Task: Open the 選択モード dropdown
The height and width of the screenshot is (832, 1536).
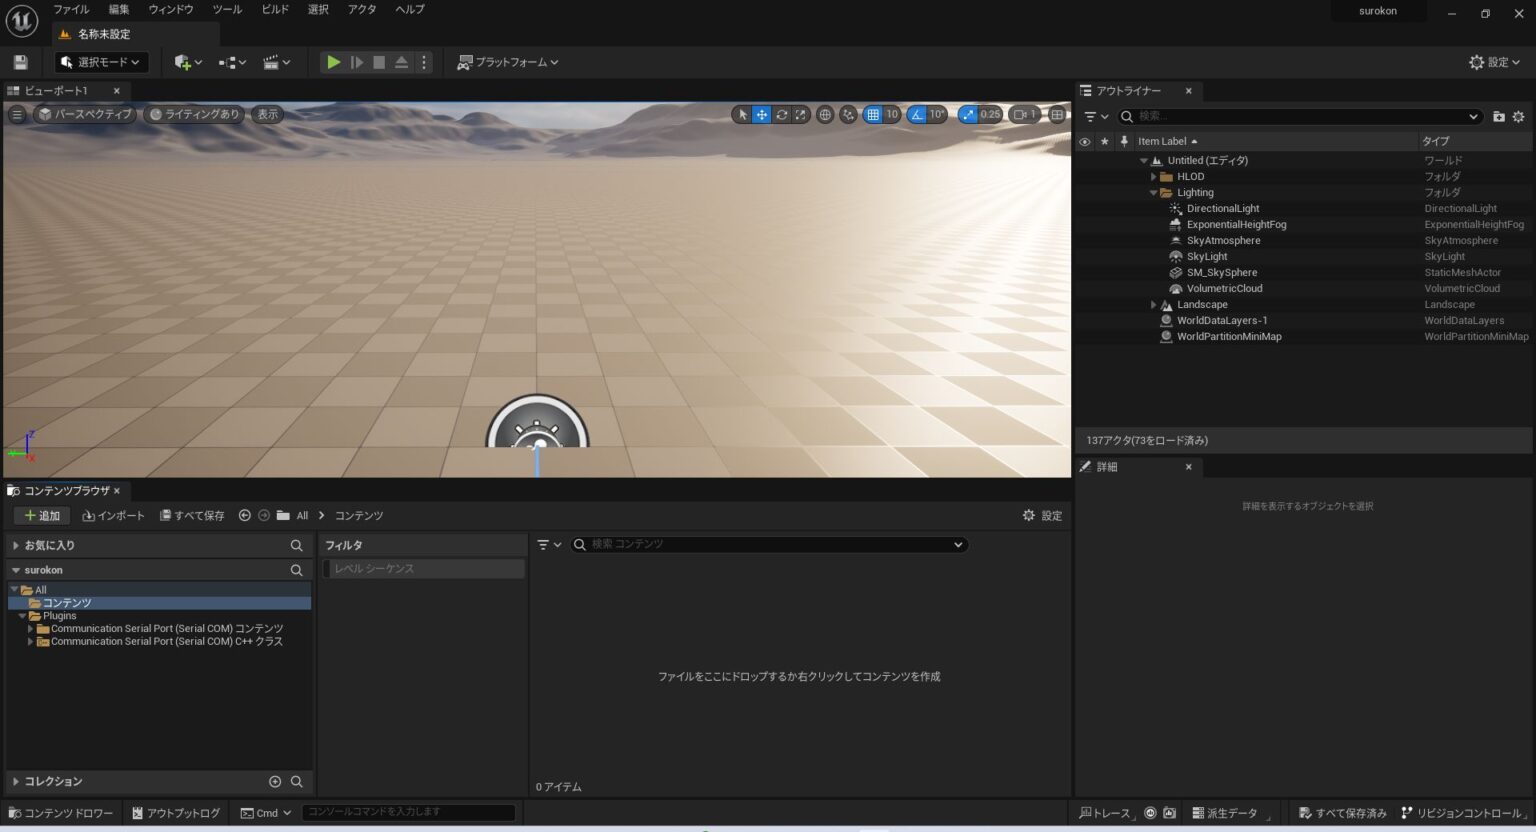Action: (100, 62)
